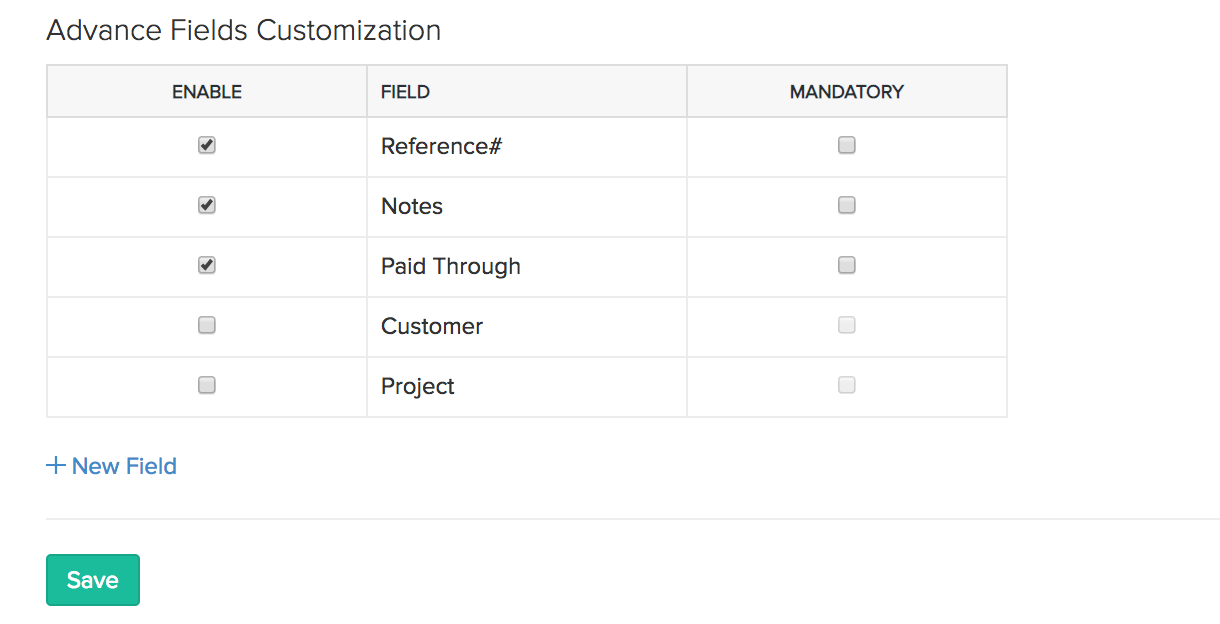1220x624 pixels.
Task: Make the Notes field mandatory
Action: [847, 206]
